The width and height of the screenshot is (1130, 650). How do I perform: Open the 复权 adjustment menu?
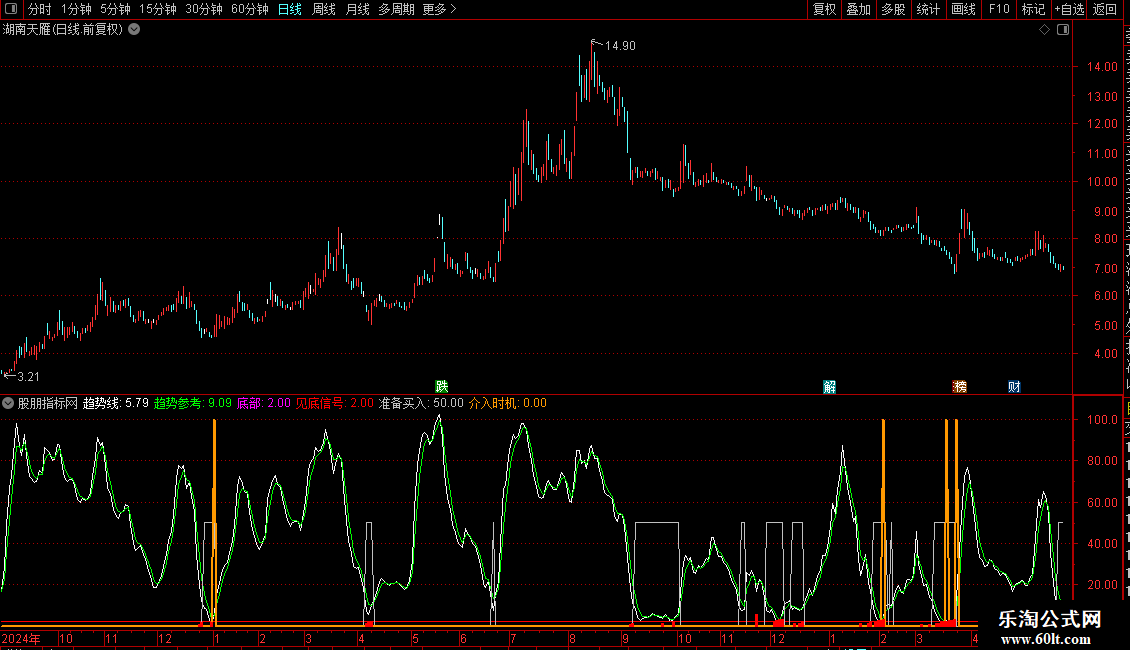click(x=824, y=9)
